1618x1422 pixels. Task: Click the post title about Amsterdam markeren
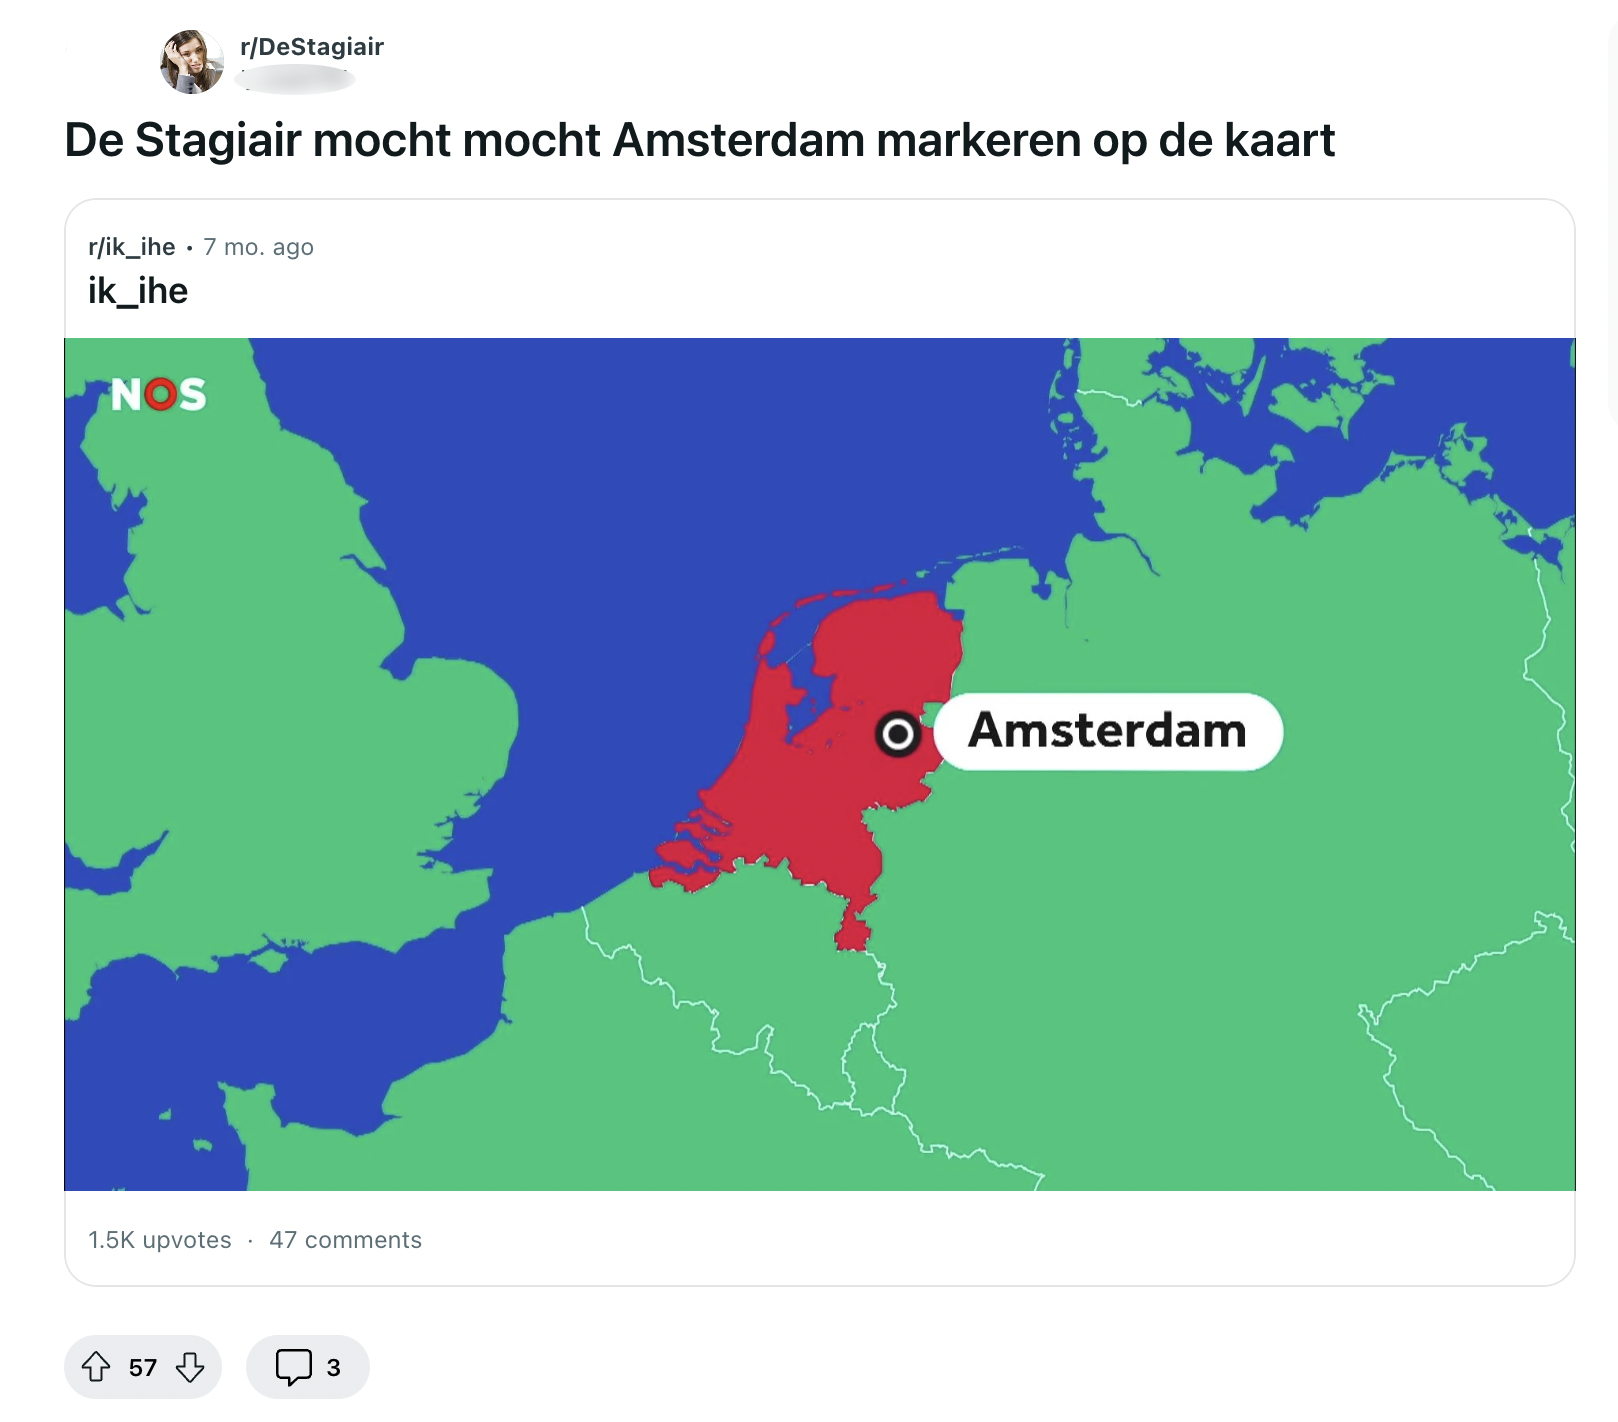[700, 141]
